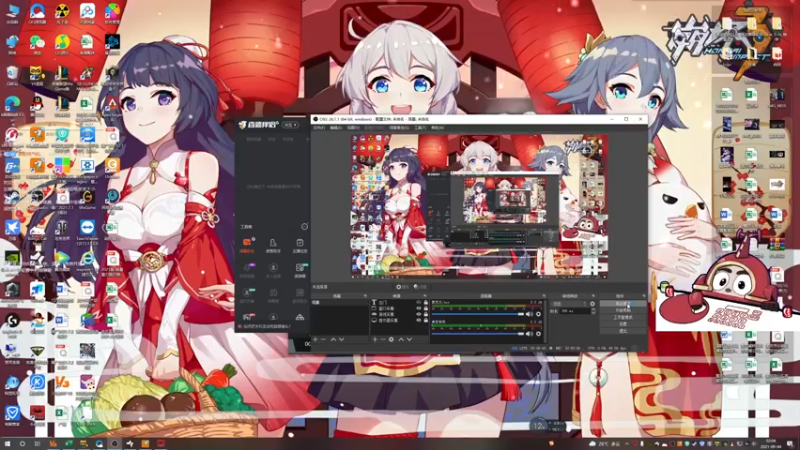Open the WeChat desktop icon
The width and height of the screenshot is (800, 450).
point(37,42)
